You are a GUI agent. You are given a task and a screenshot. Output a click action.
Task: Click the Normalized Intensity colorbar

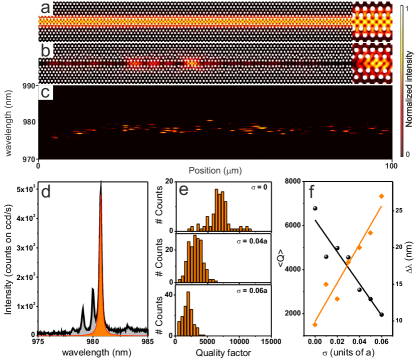[402, 81]
